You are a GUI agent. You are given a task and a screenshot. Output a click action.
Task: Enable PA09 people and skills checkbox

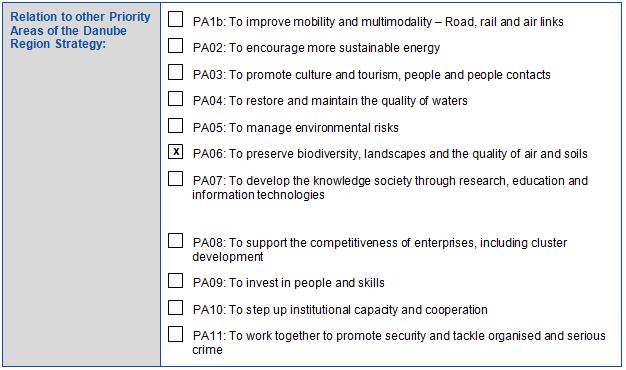(176, 281)
